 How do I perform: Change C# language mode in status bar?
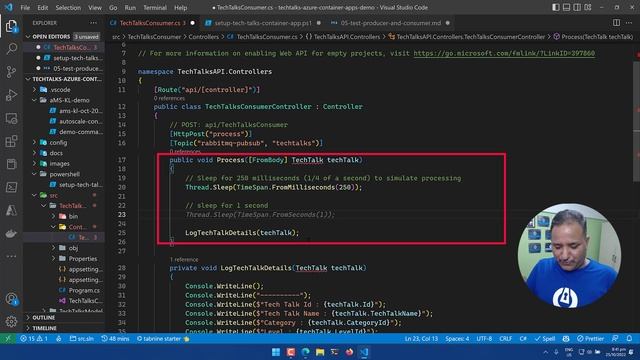(x=523, y=338)
